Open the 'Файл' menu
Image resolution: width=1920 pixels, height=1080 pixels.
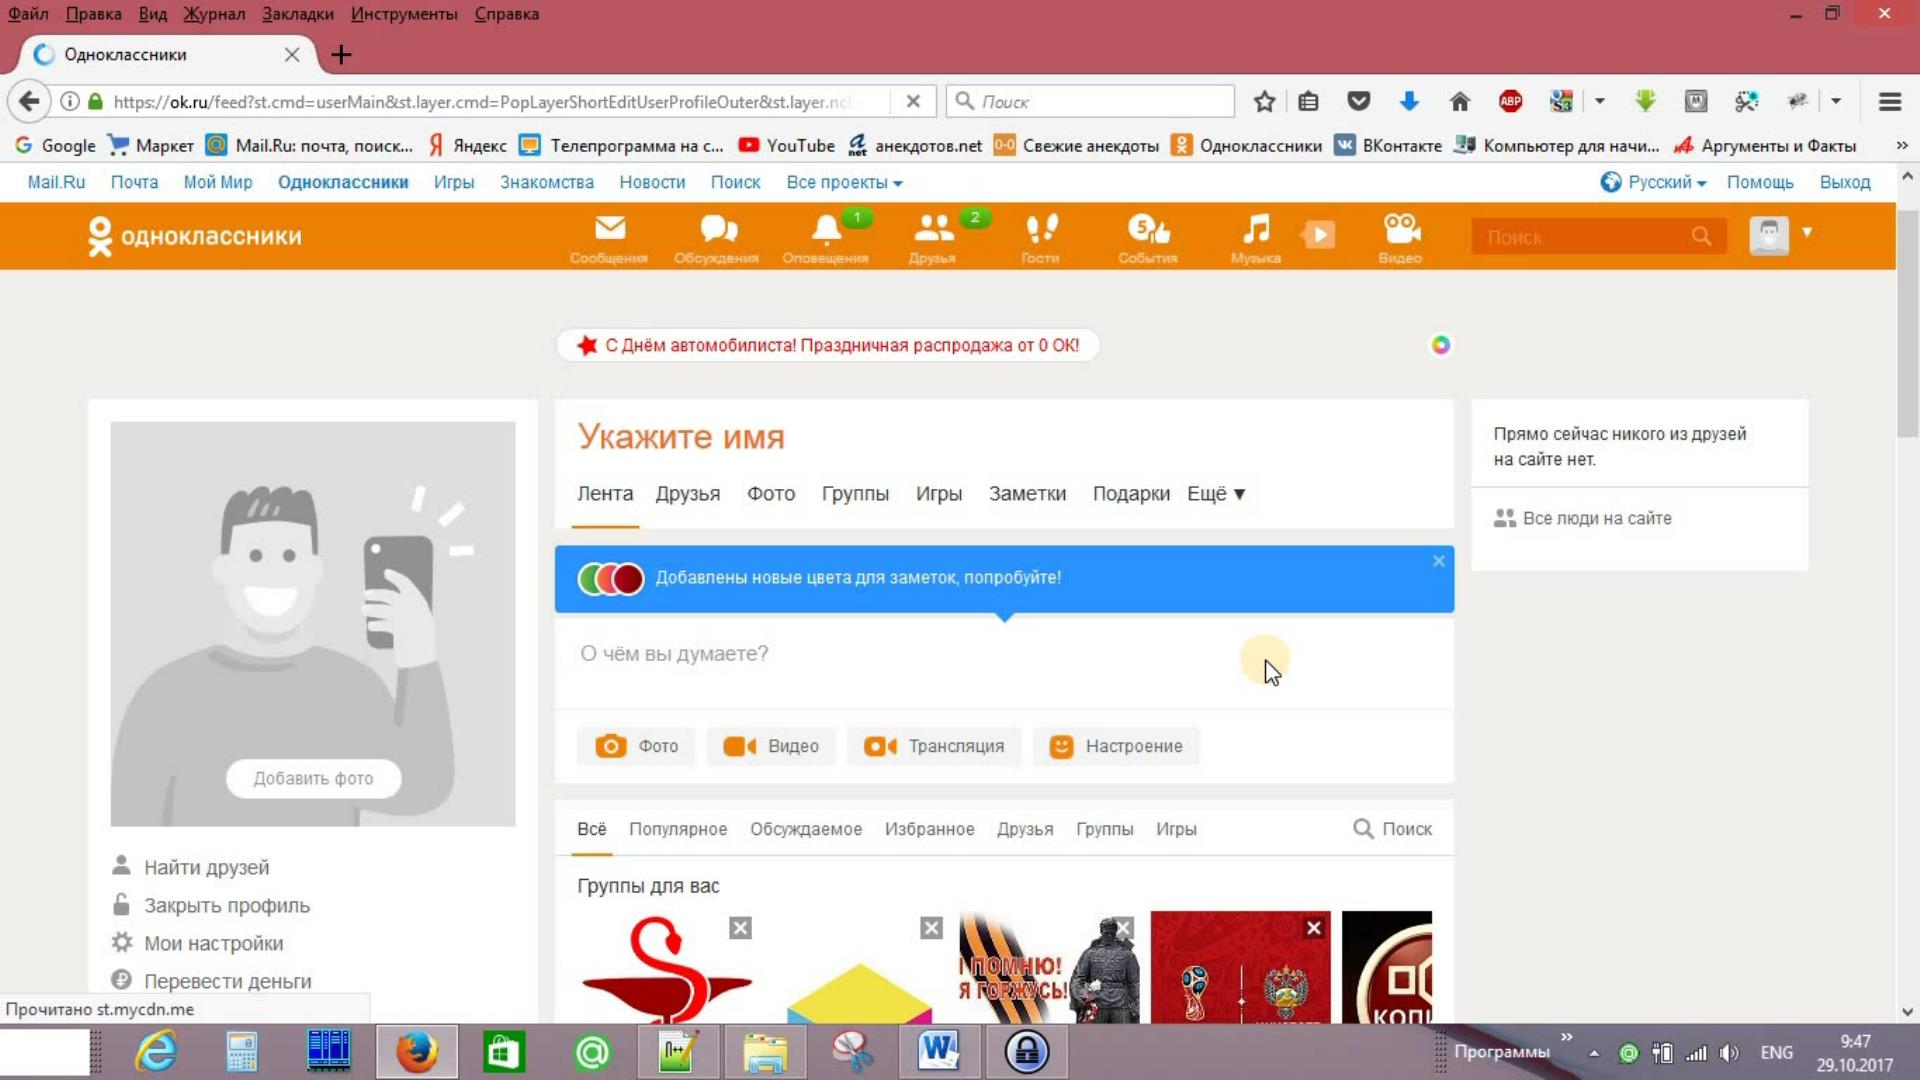coord(28,14)
